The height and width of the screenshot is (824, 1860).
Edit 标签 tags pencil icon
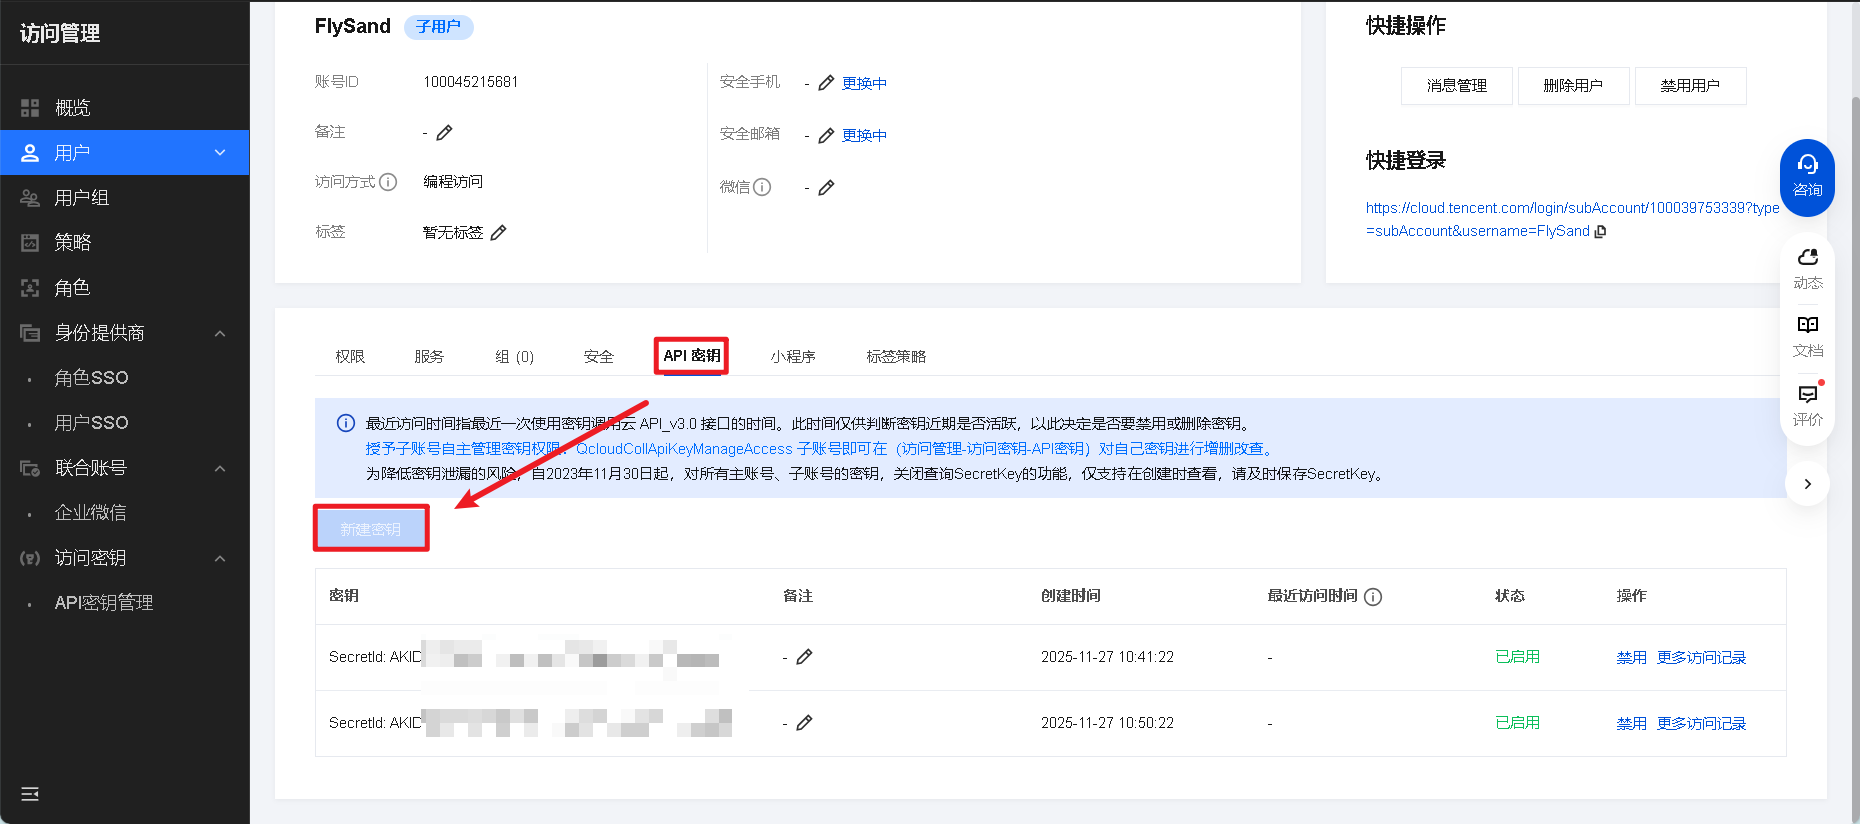498,232
